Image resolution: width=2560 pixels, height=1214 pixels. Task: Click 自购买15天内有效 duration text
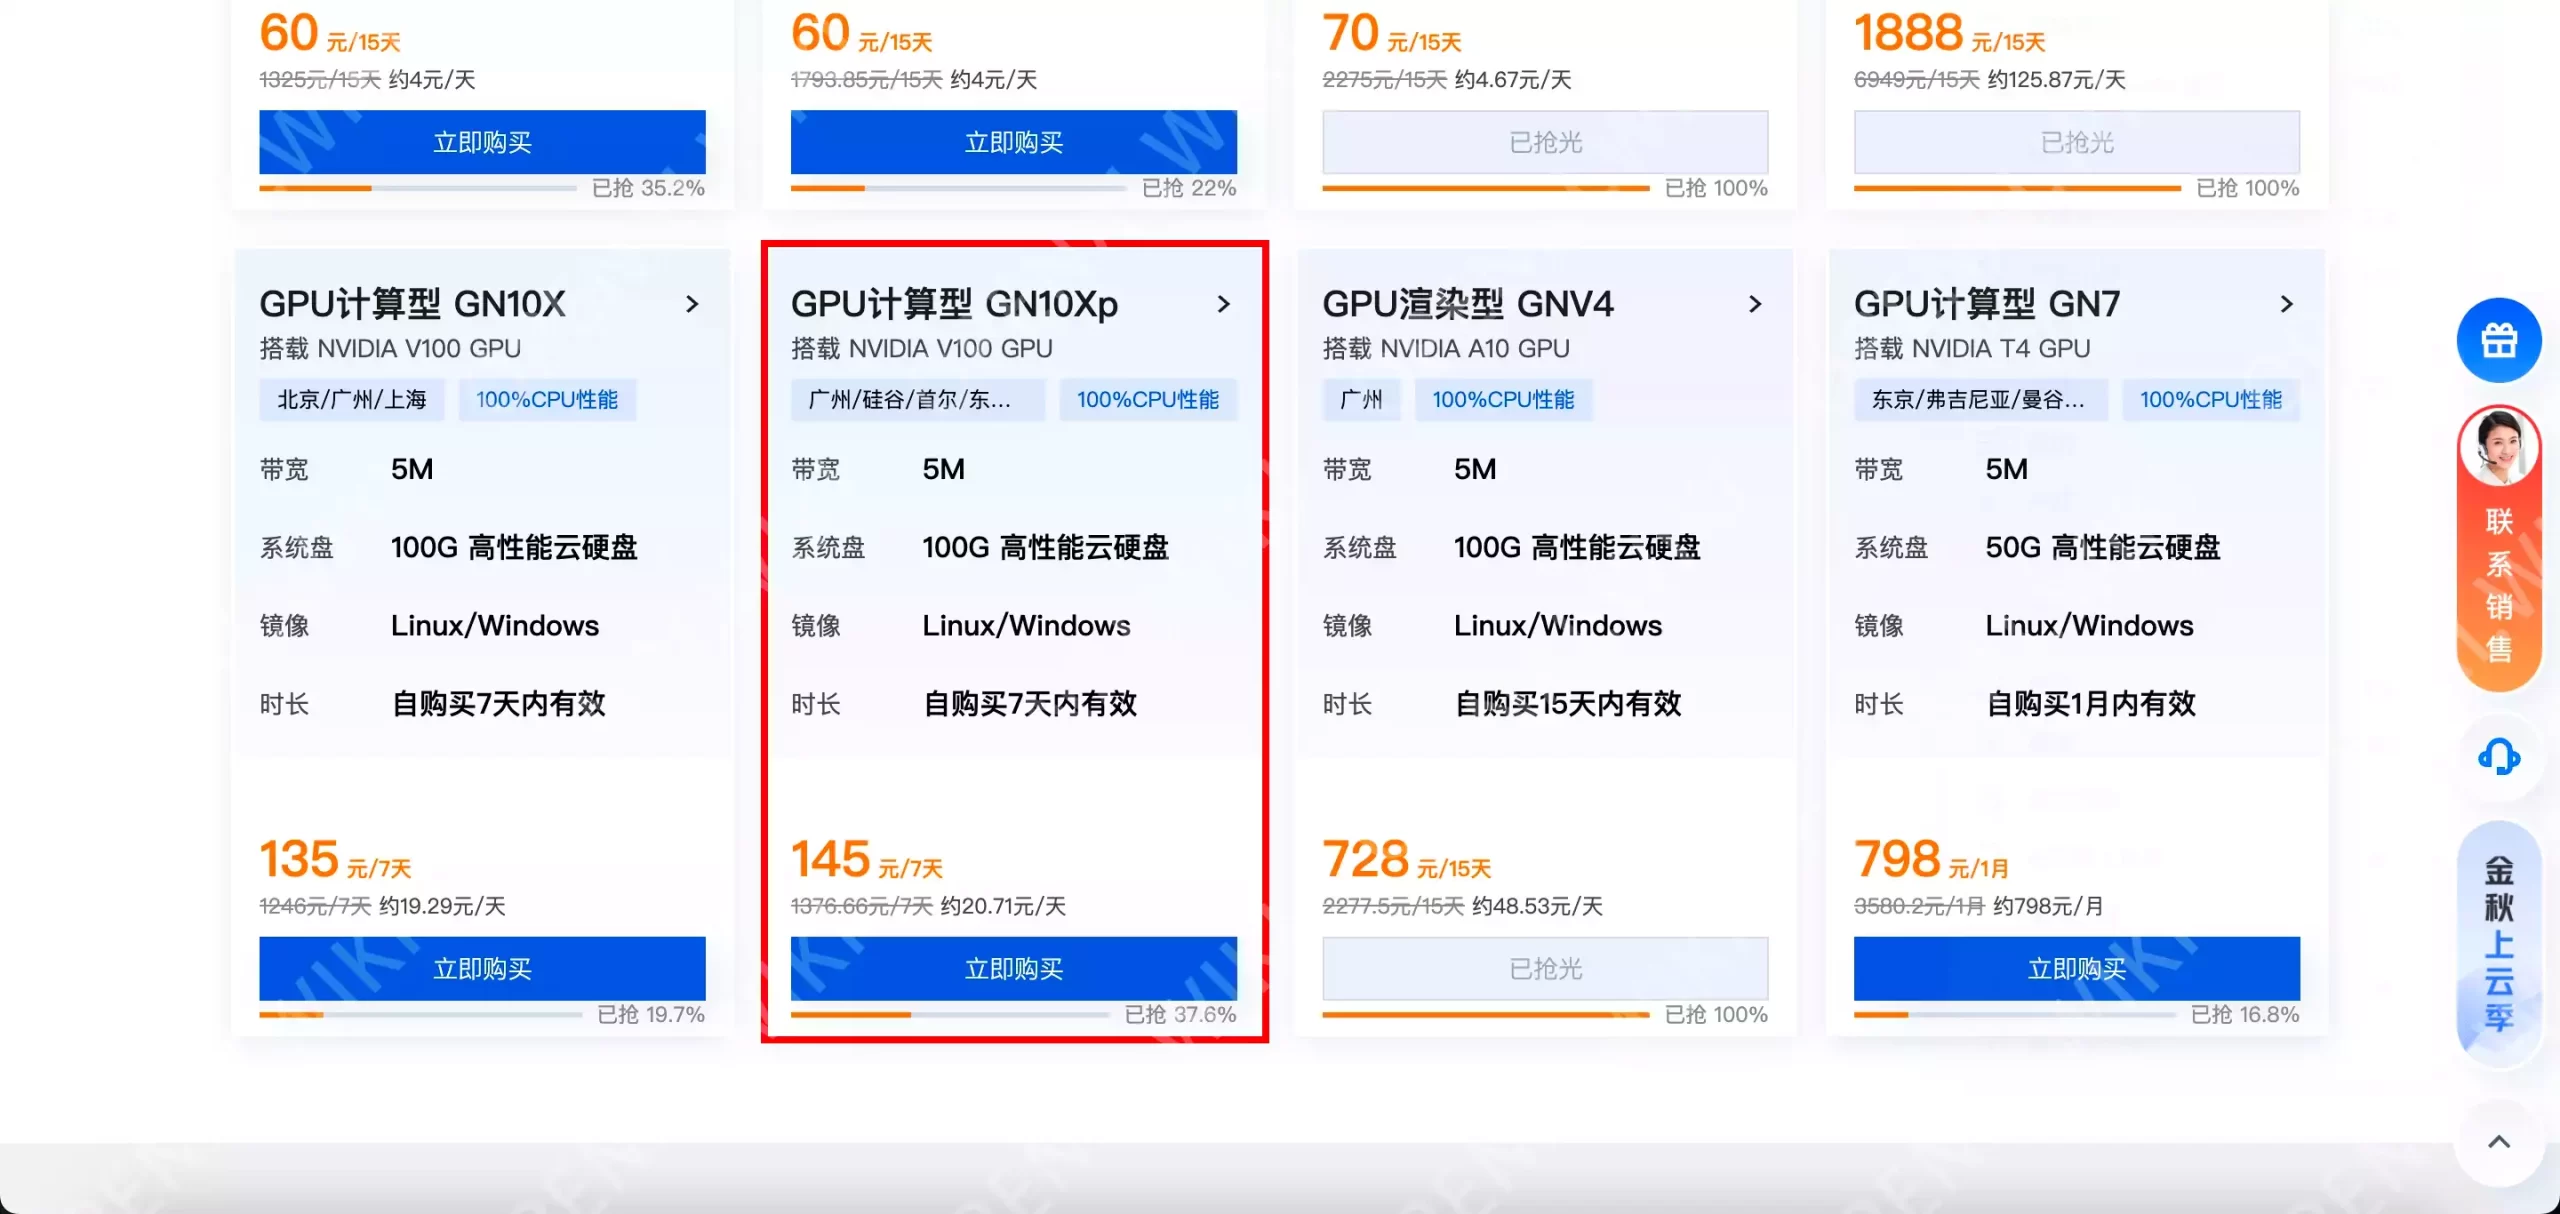click(x=1568, y=704)
